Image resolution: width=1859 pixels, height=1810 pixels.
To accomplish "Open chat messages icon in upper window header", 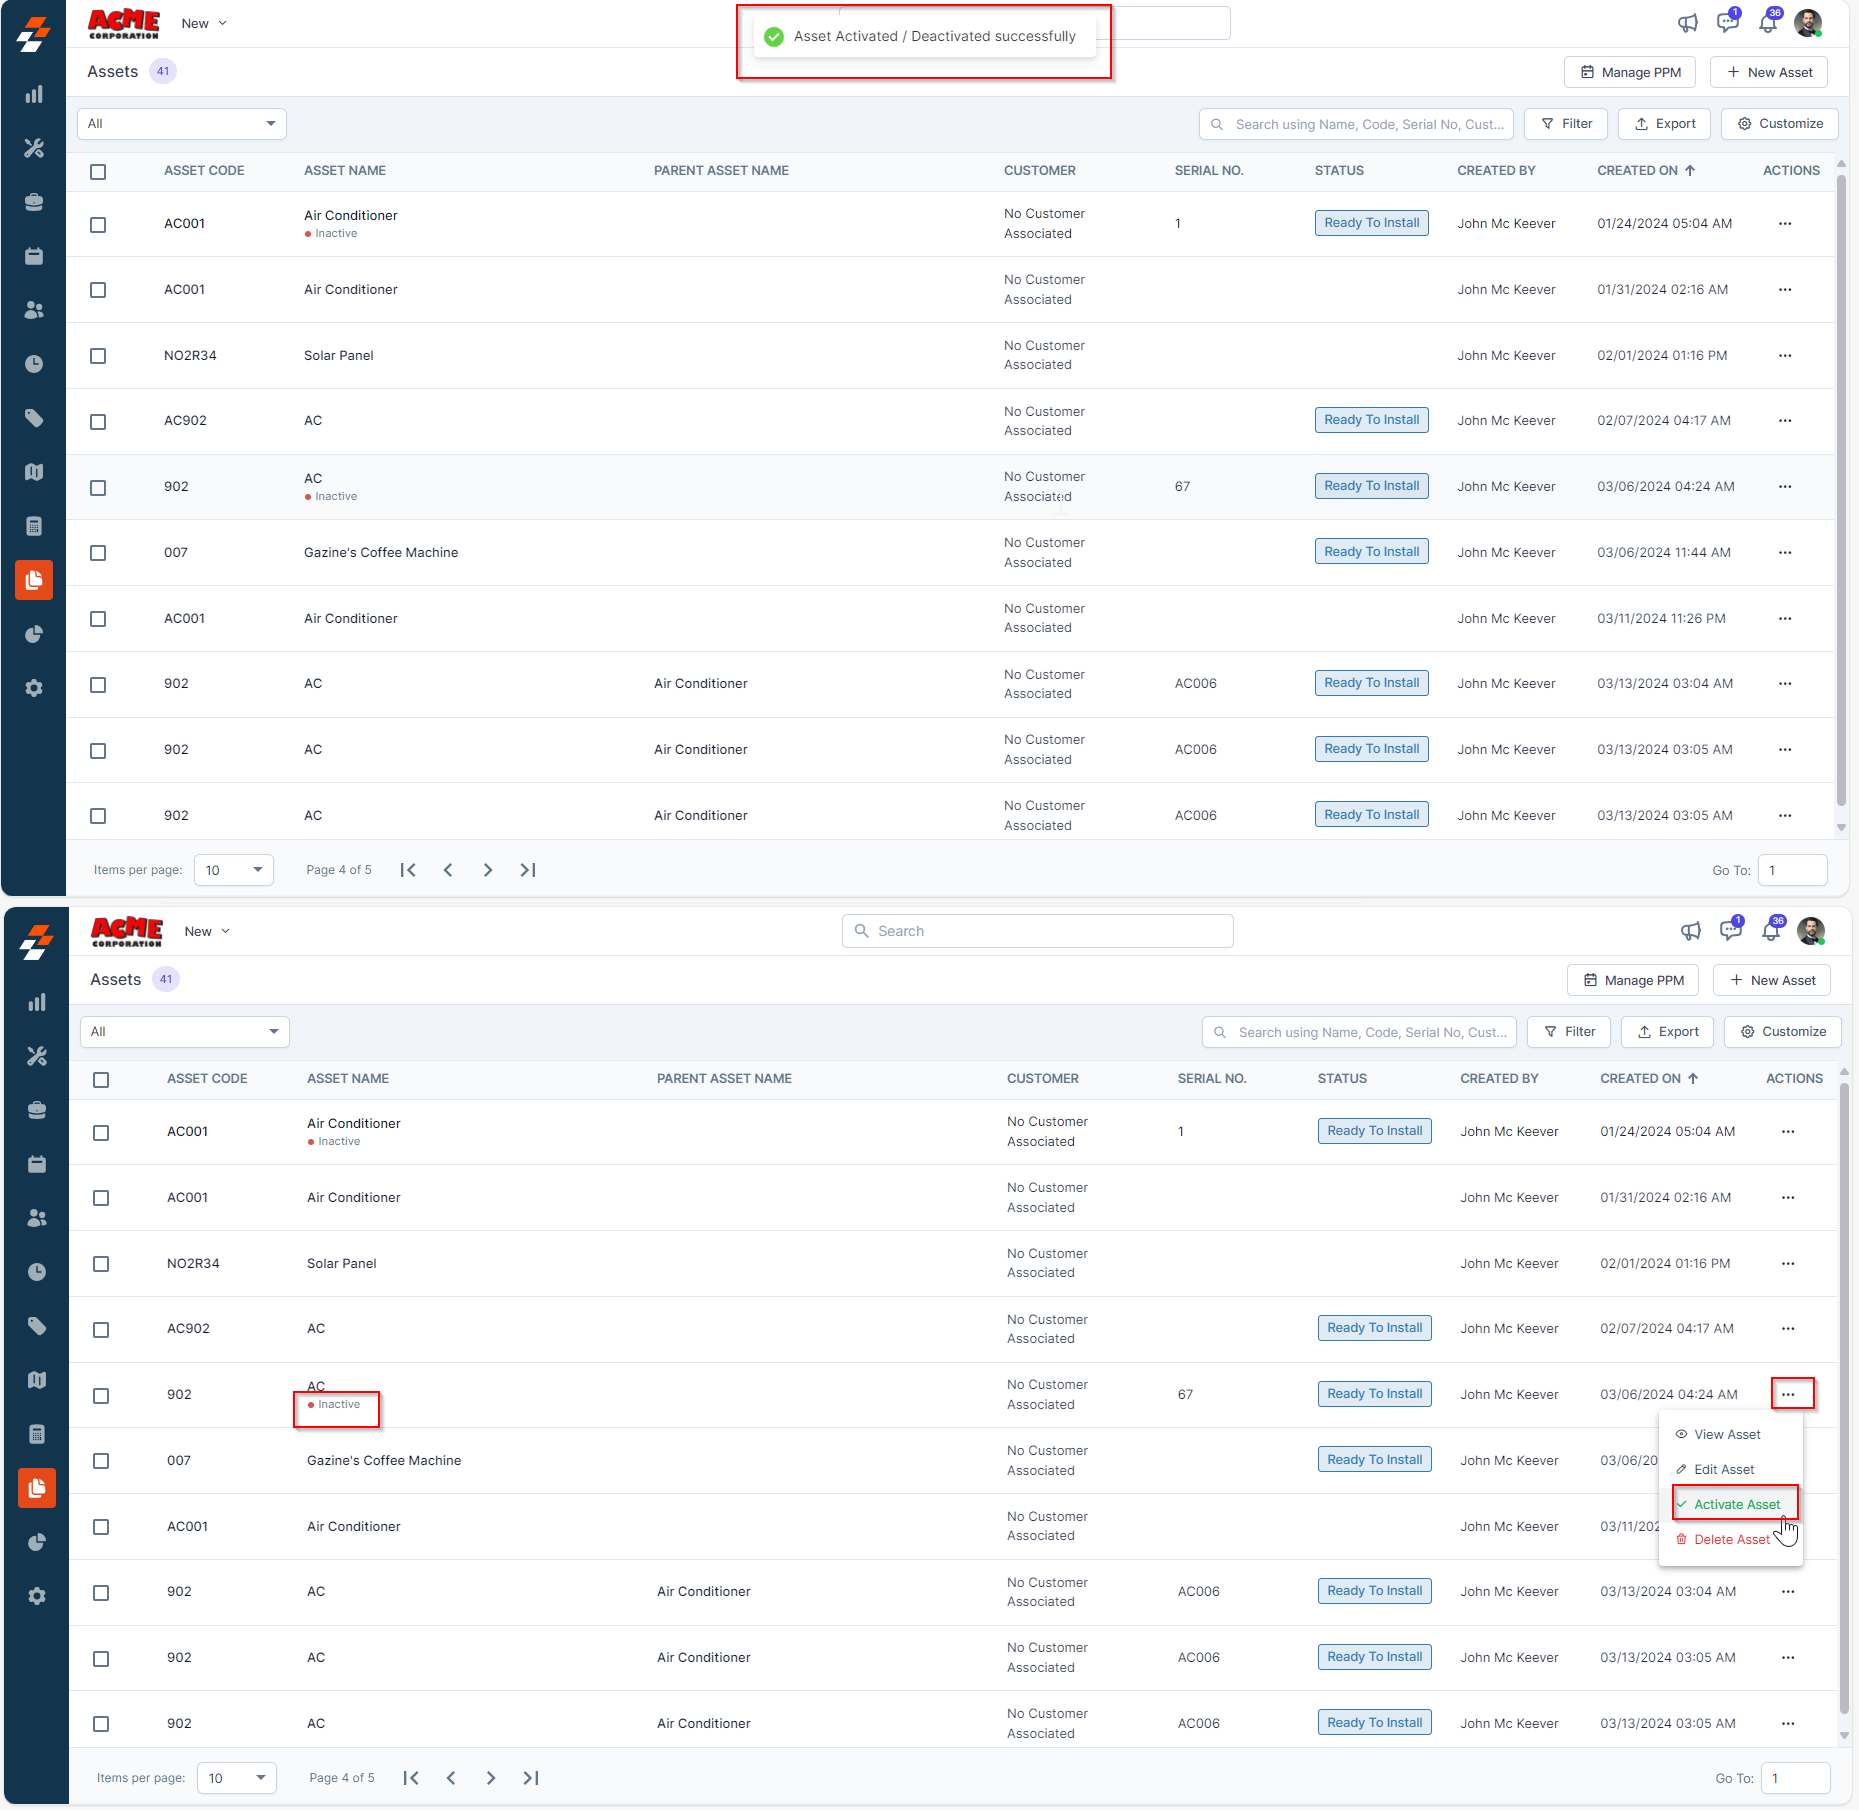I will click(1727, 23).
